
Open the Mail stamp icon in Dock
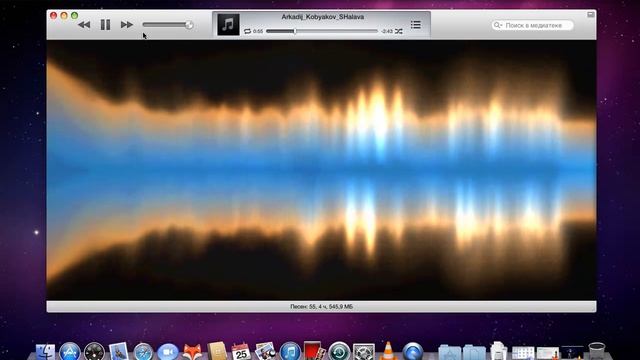tap(119, 352)
